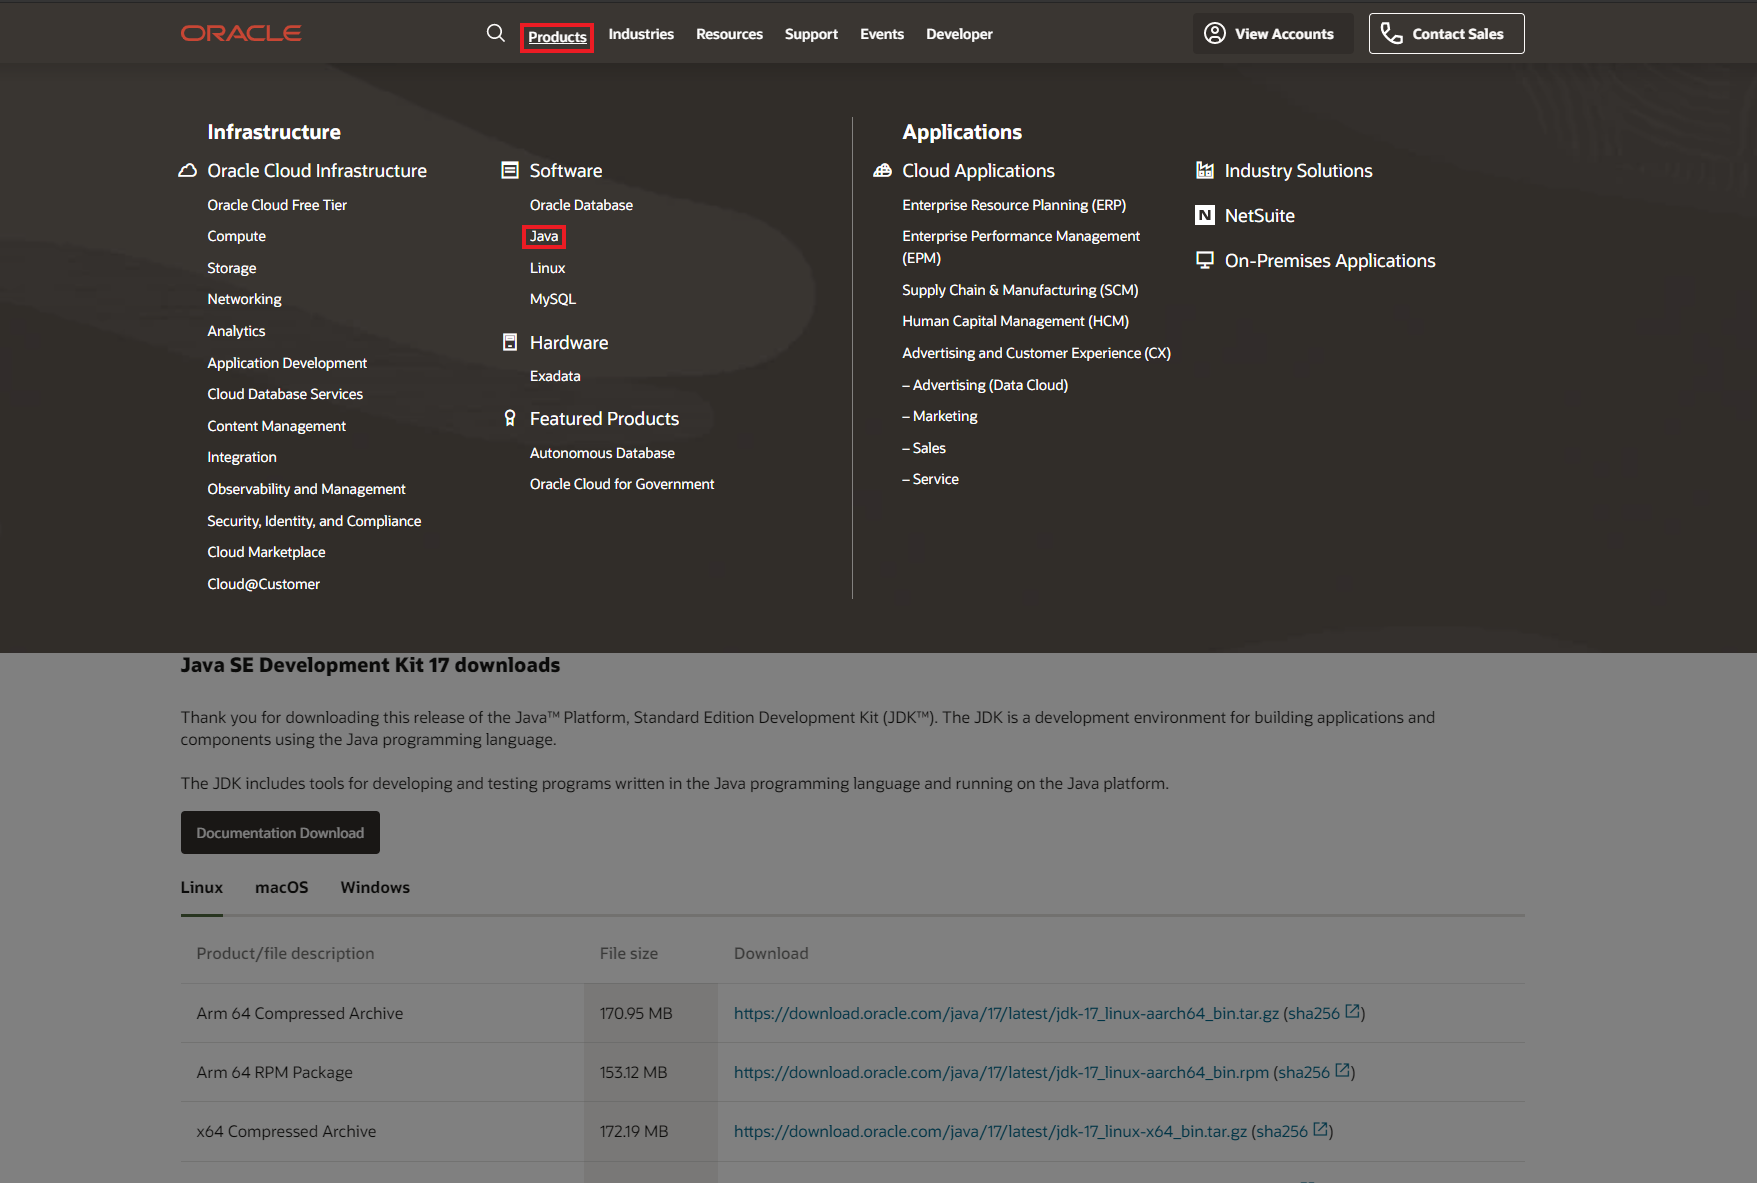1757x1183 pixels.
Task: Open the MySQL link
Action: tap(553, 299)
